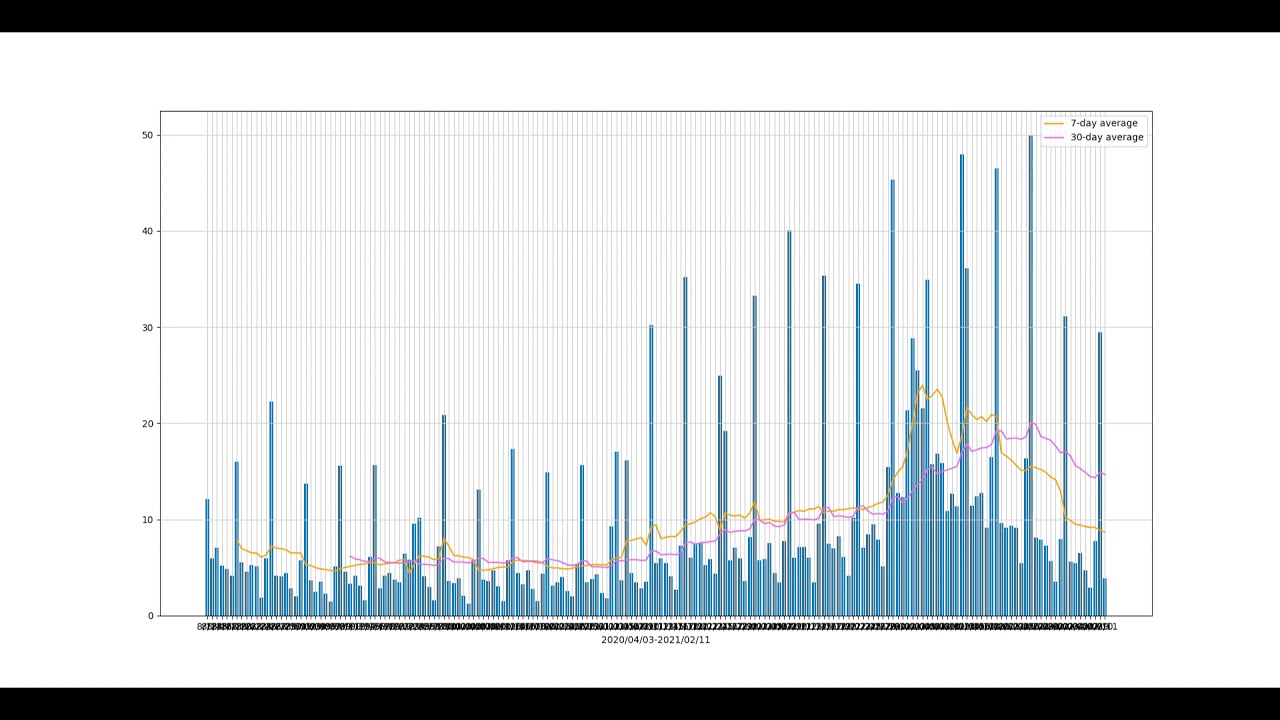Select the '7-day average' legend text
This screenshot has height=720, width=1280.
point(1104,123)
